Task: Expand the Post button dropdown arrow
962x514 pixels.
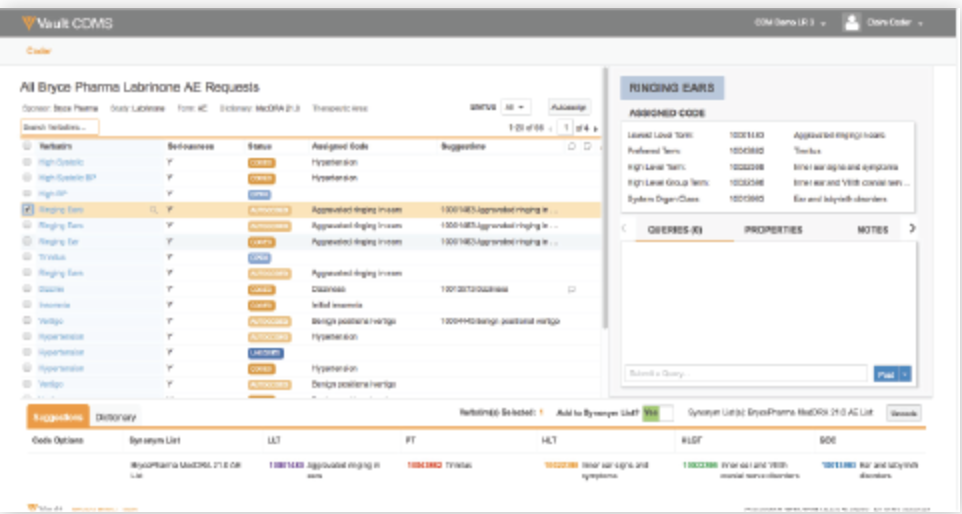Action: click(x=905, y=374)
